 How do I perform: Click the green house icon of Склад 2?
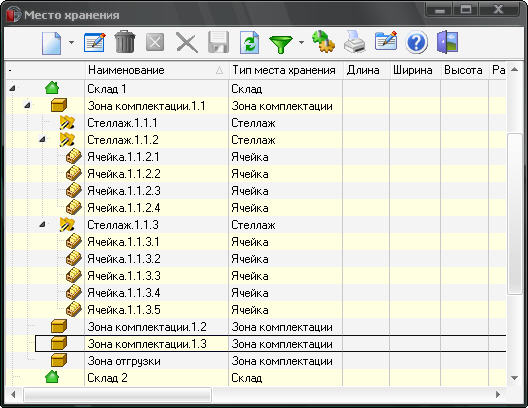pos(52,377)
